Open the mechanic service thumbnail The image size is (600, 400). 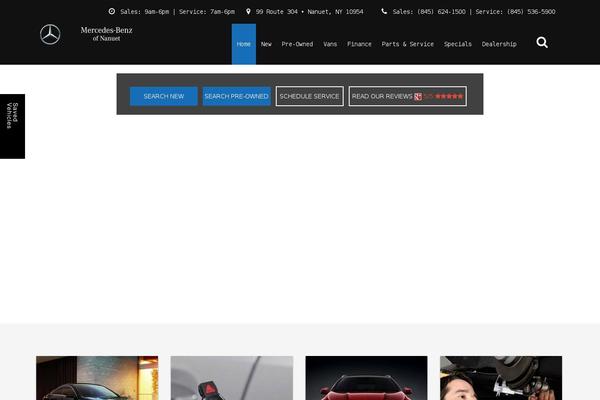click(501, 378)
